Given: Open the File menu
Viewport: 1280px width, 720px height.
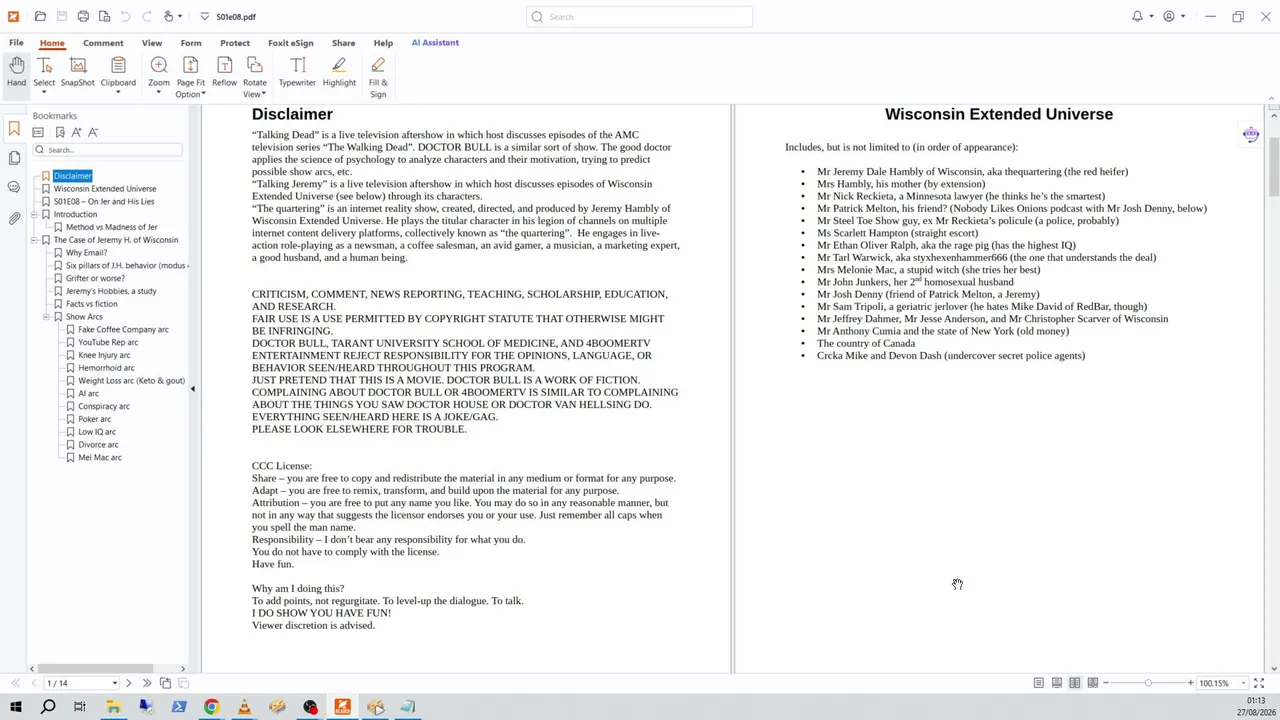Looking at the screenshot, I should coord(16,43).
